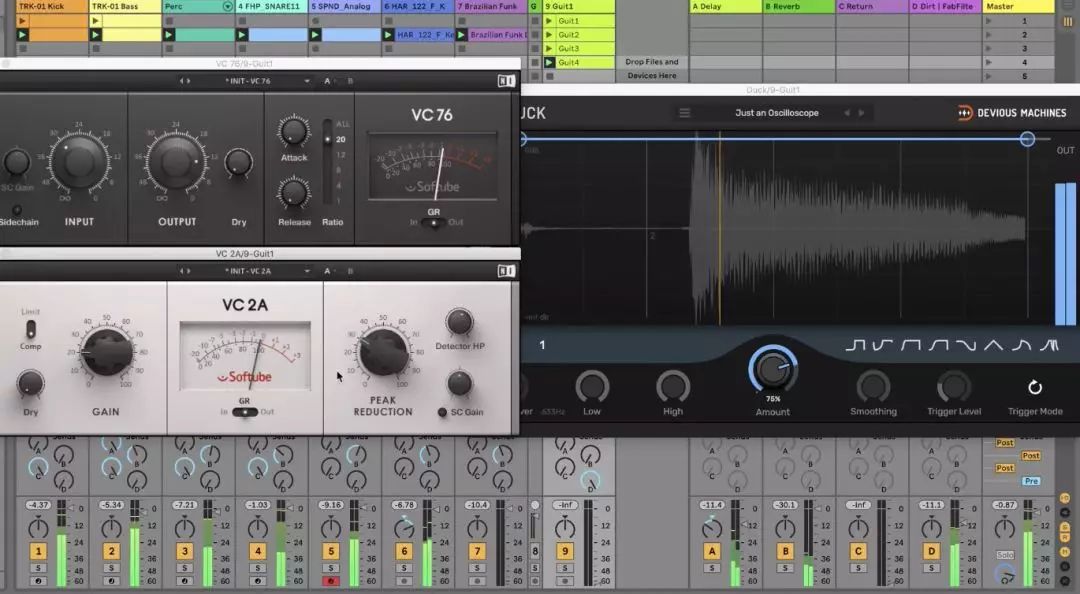Click the Trigger Mode cycle icon

click(x=1035, y=387)
